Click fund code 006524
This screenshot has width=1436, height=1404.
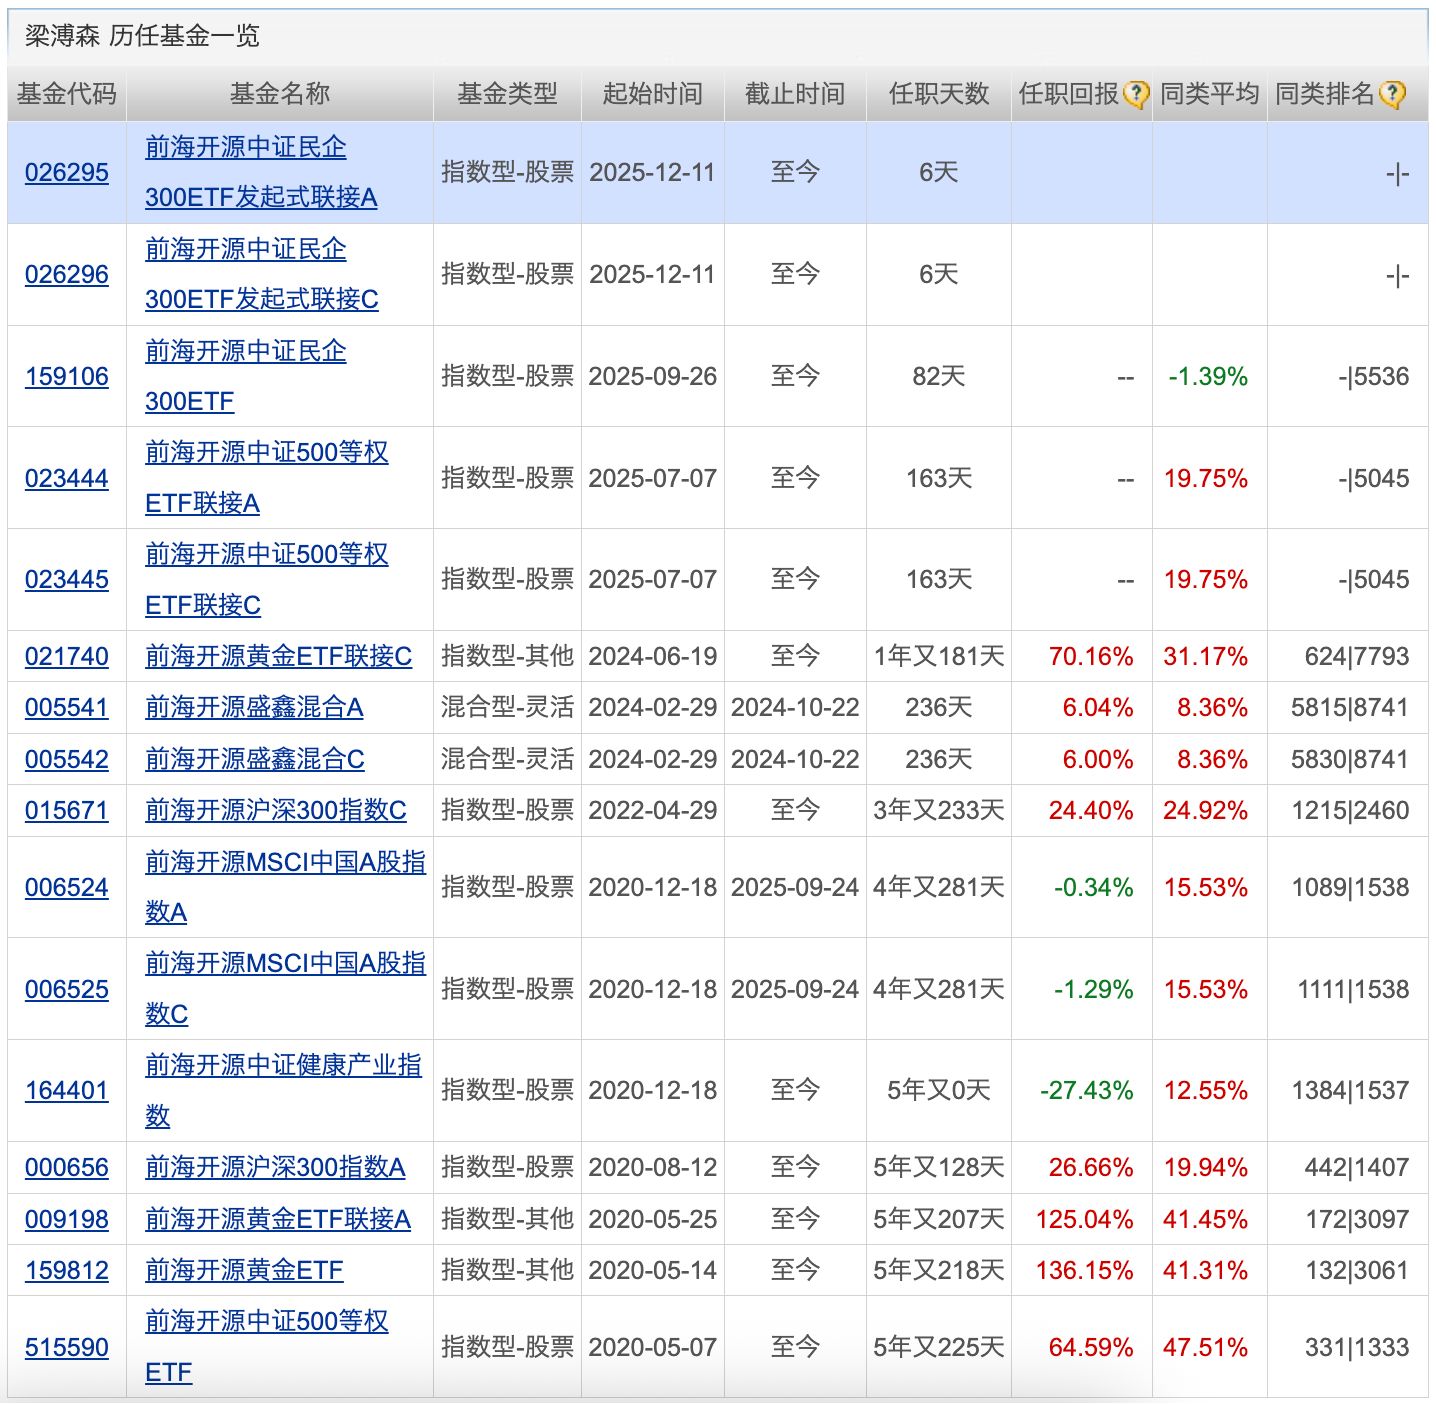pyautogui.click(x=67, y=888)
